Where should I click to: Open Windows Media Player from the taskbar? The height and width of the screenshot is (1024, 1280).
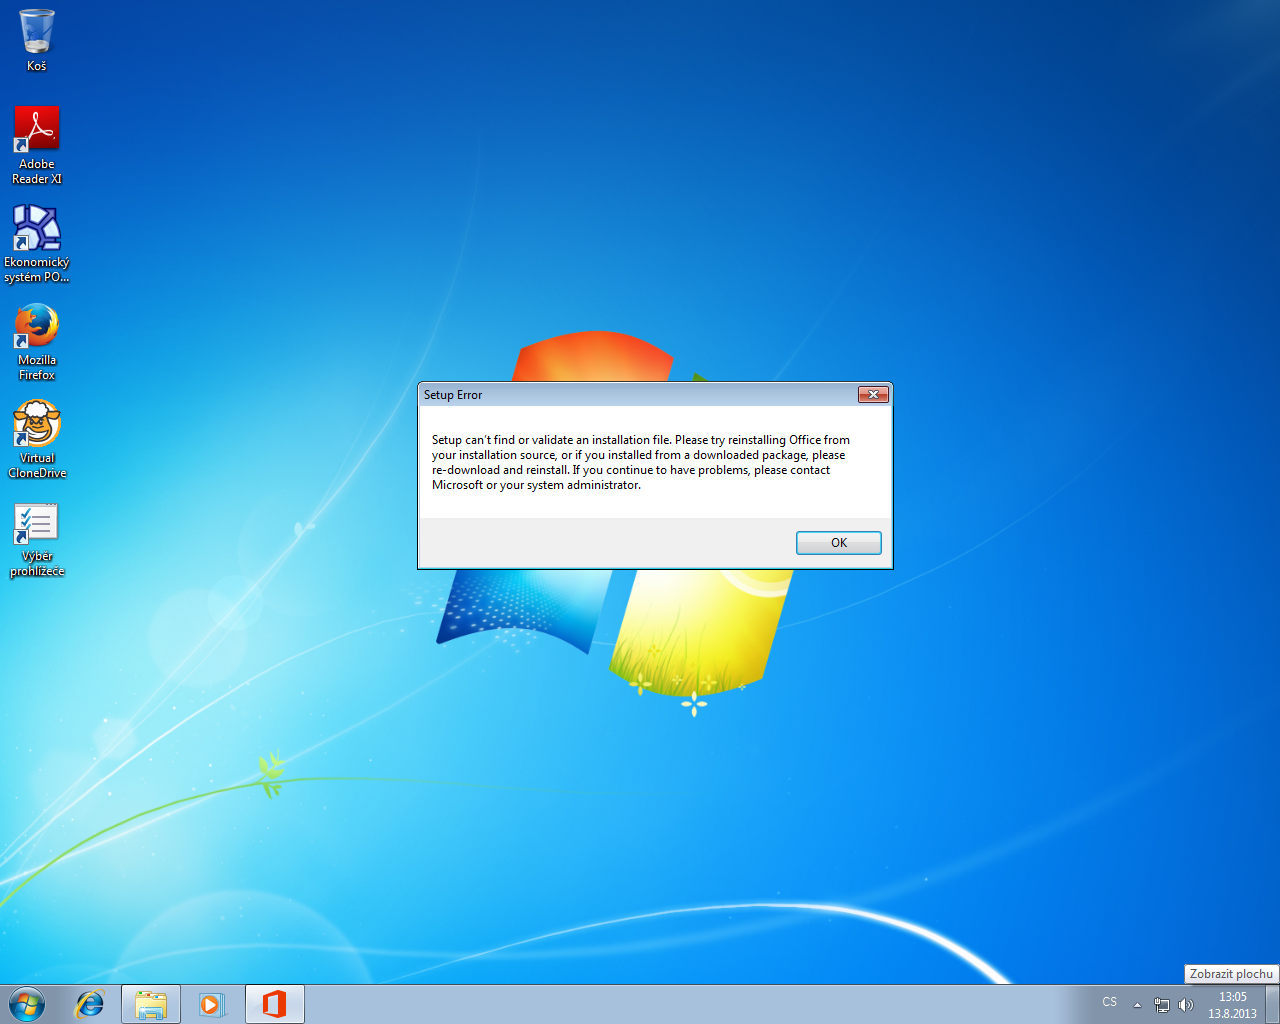(212, 1004)
